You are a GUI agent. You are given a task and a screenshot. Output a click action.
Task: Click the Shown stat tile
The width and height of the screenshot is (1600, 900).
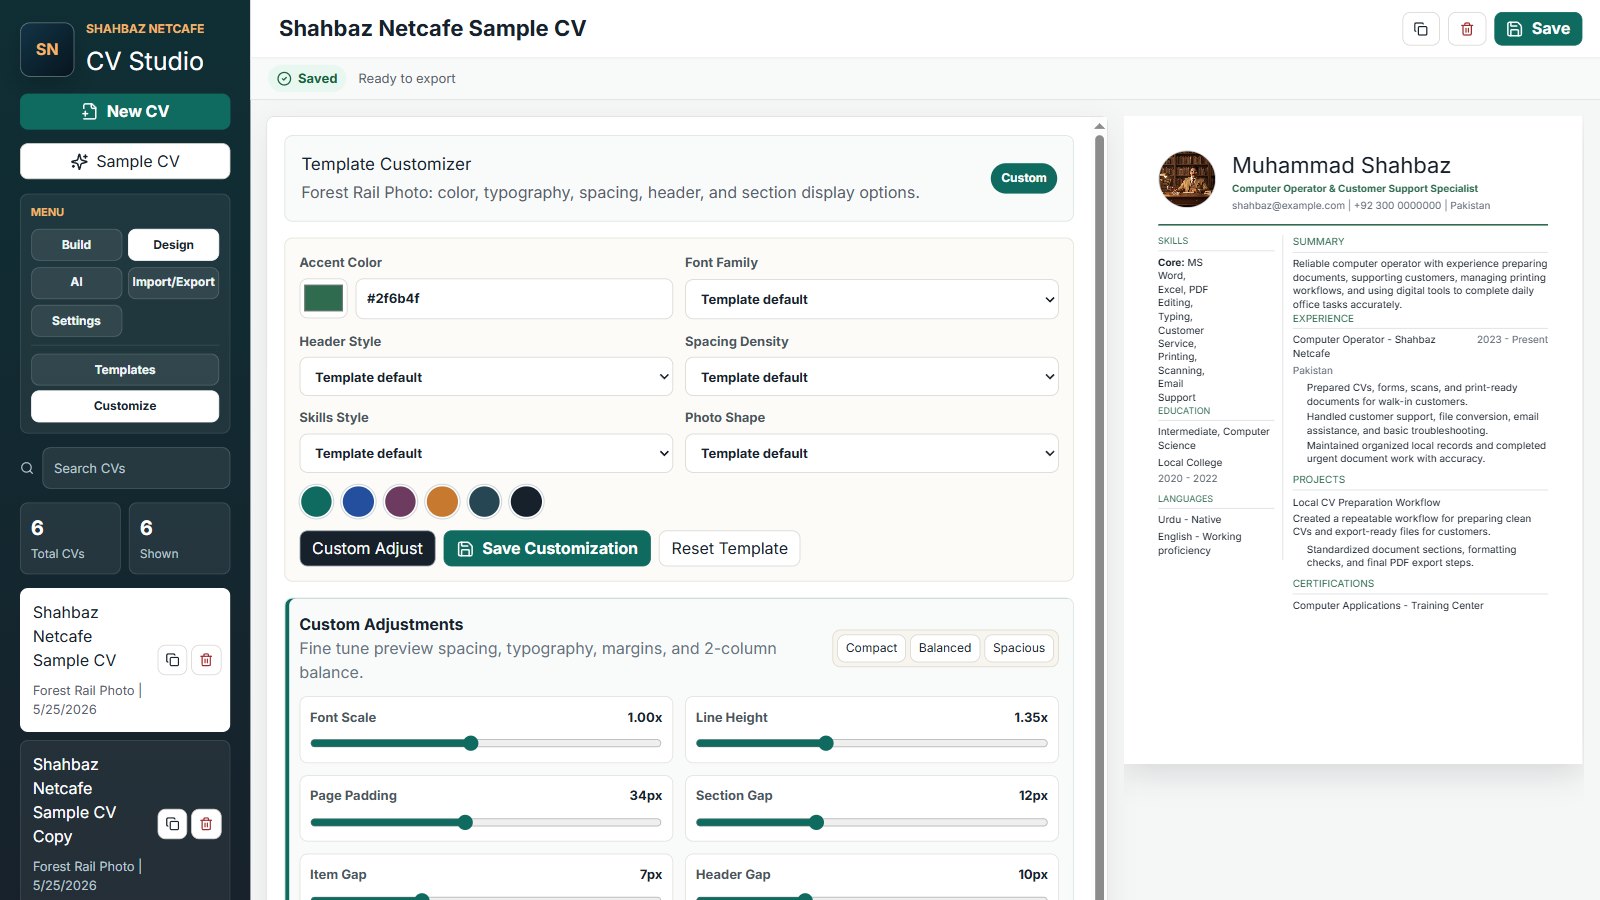point(179,538)
